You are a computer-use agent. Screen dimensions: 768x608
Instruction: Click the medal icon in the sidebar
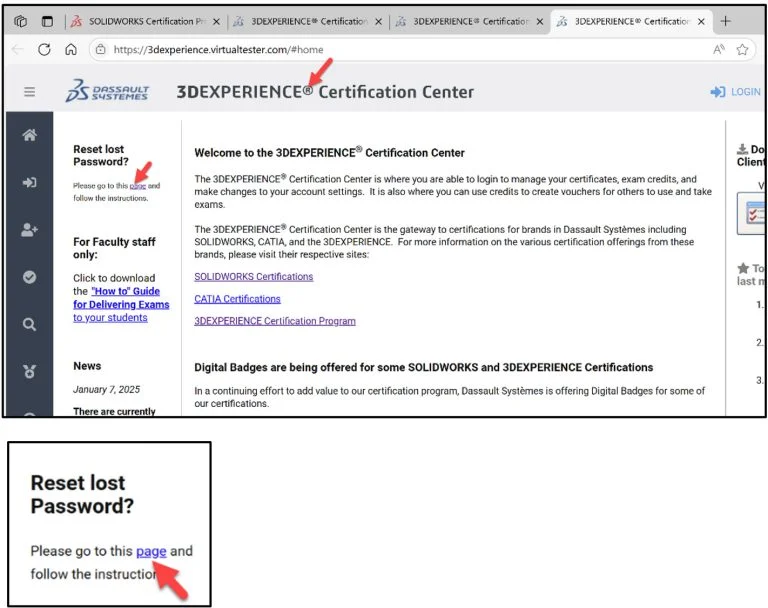pos(29,371)
